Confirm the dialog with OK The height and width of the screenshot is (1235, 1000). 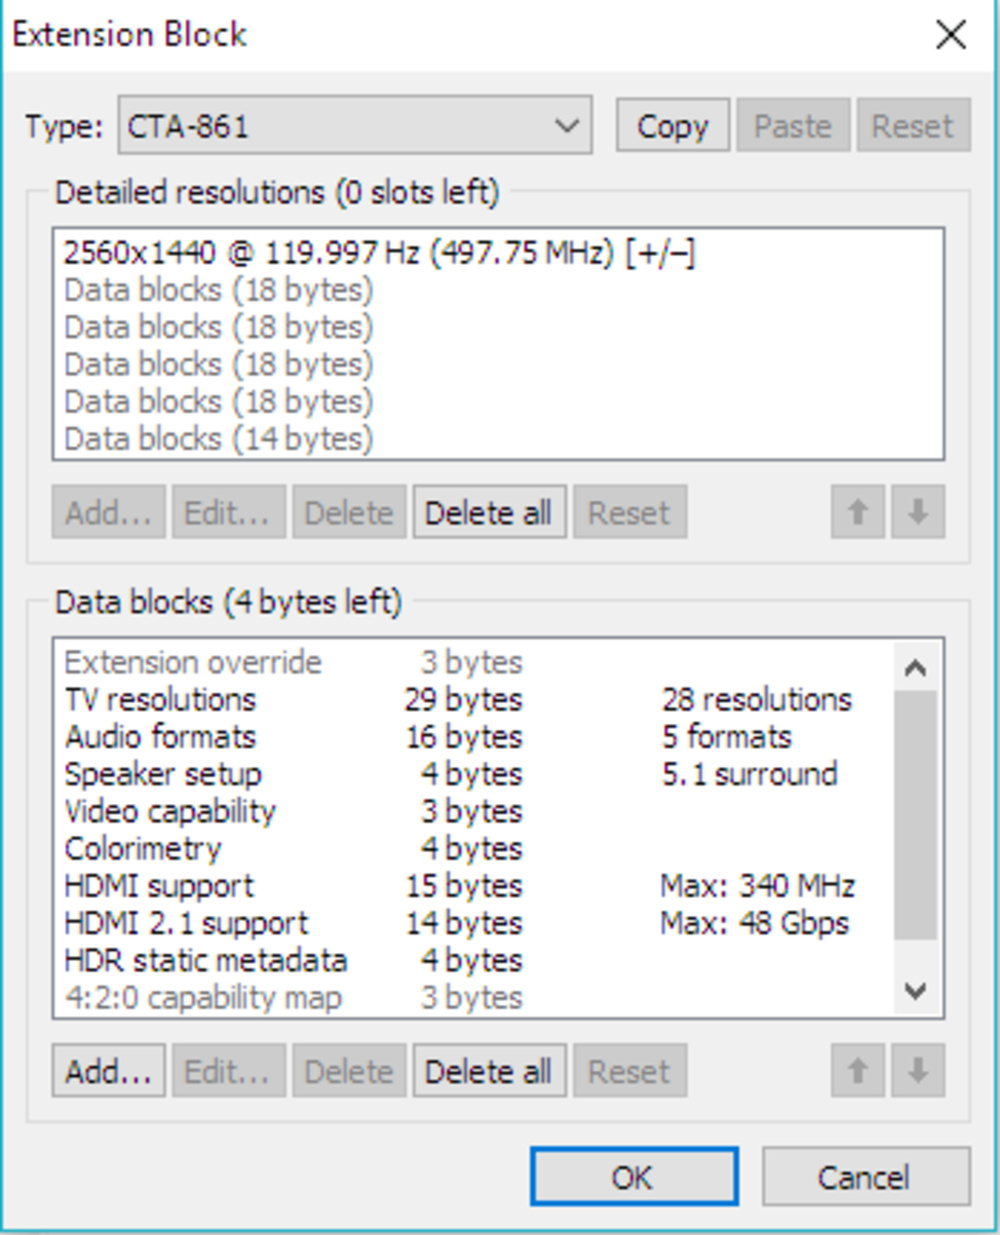(633, 1177)
